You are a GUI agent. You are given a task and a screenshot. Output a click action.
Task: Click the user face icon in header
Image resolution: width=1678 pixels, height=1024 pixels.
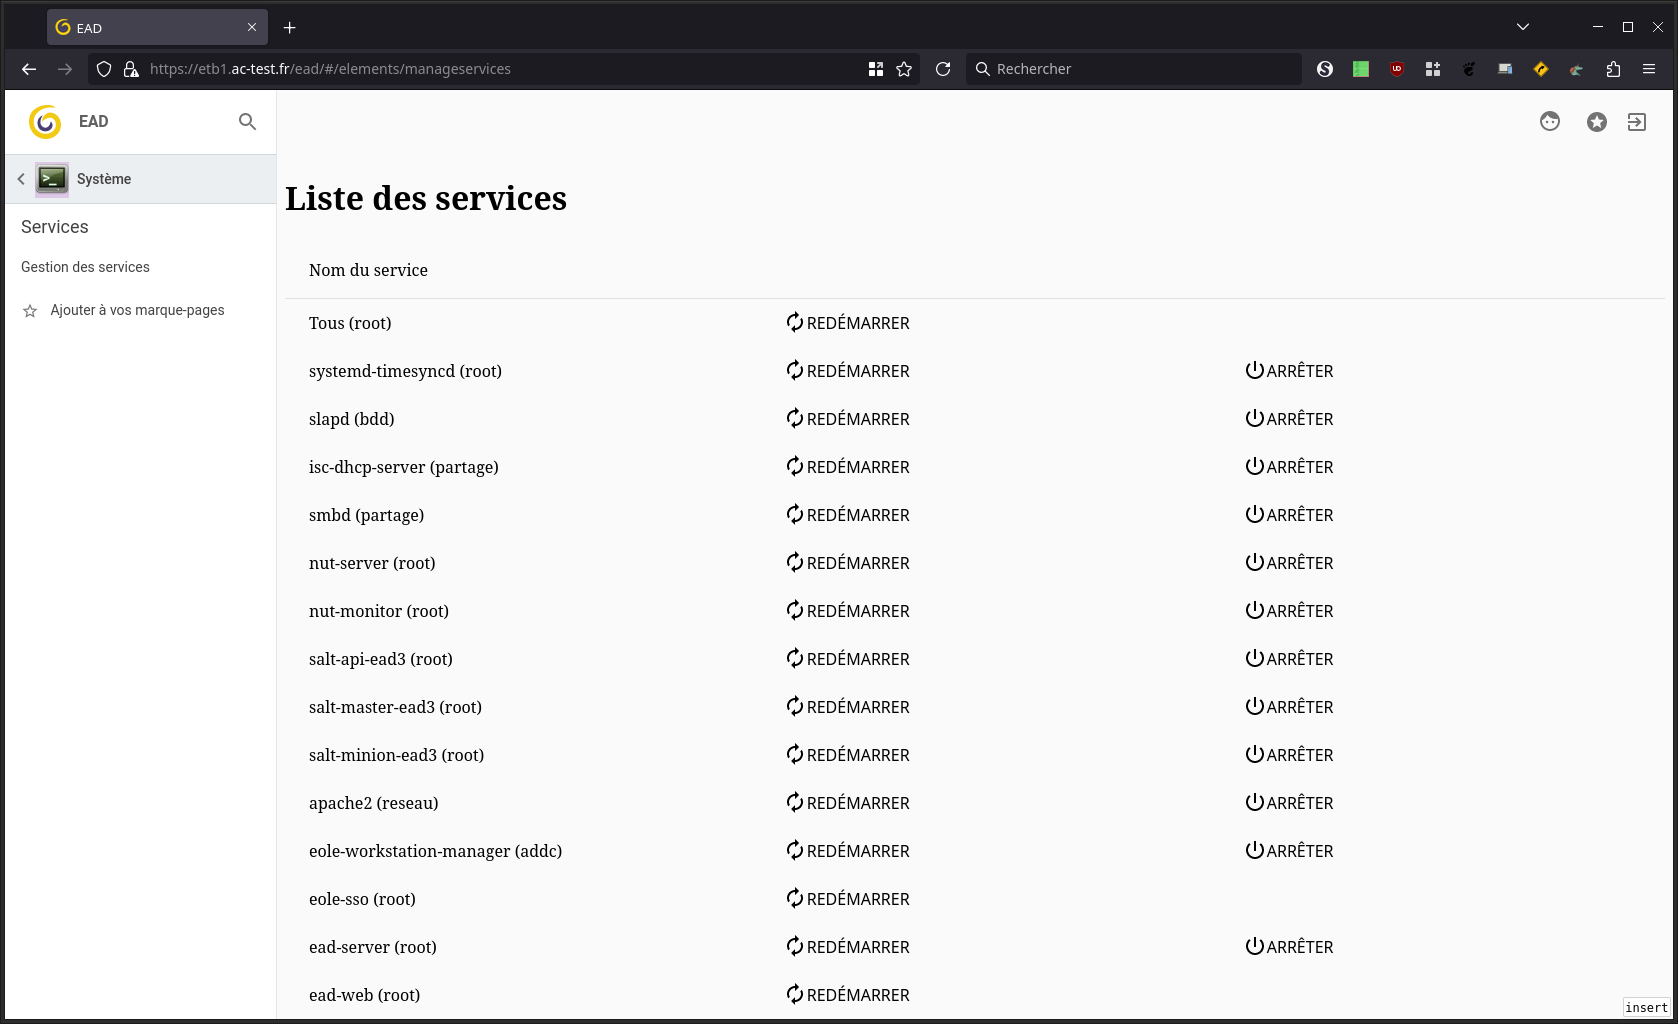pyautogui.click(x=1550, y=122)
